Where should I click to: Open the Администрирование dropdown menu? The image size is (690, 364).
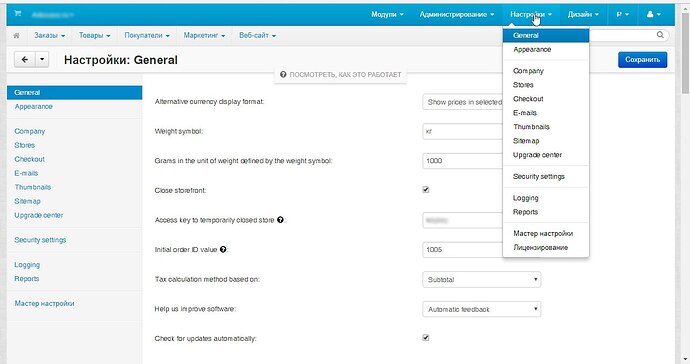457,14
